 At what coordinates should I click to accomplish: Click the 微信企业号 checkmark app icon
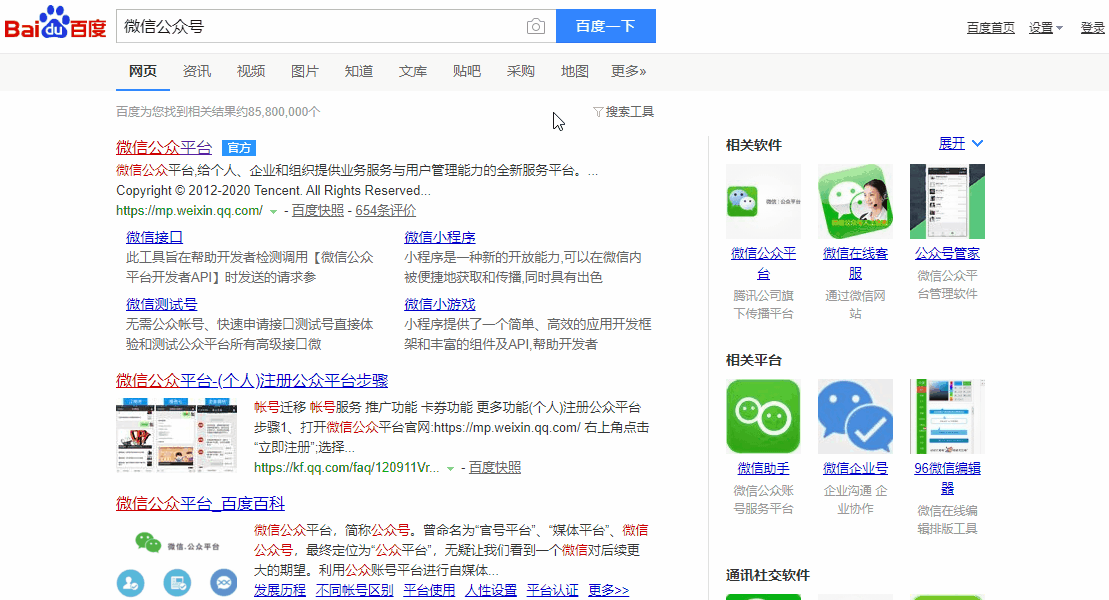tap(855, 416)
